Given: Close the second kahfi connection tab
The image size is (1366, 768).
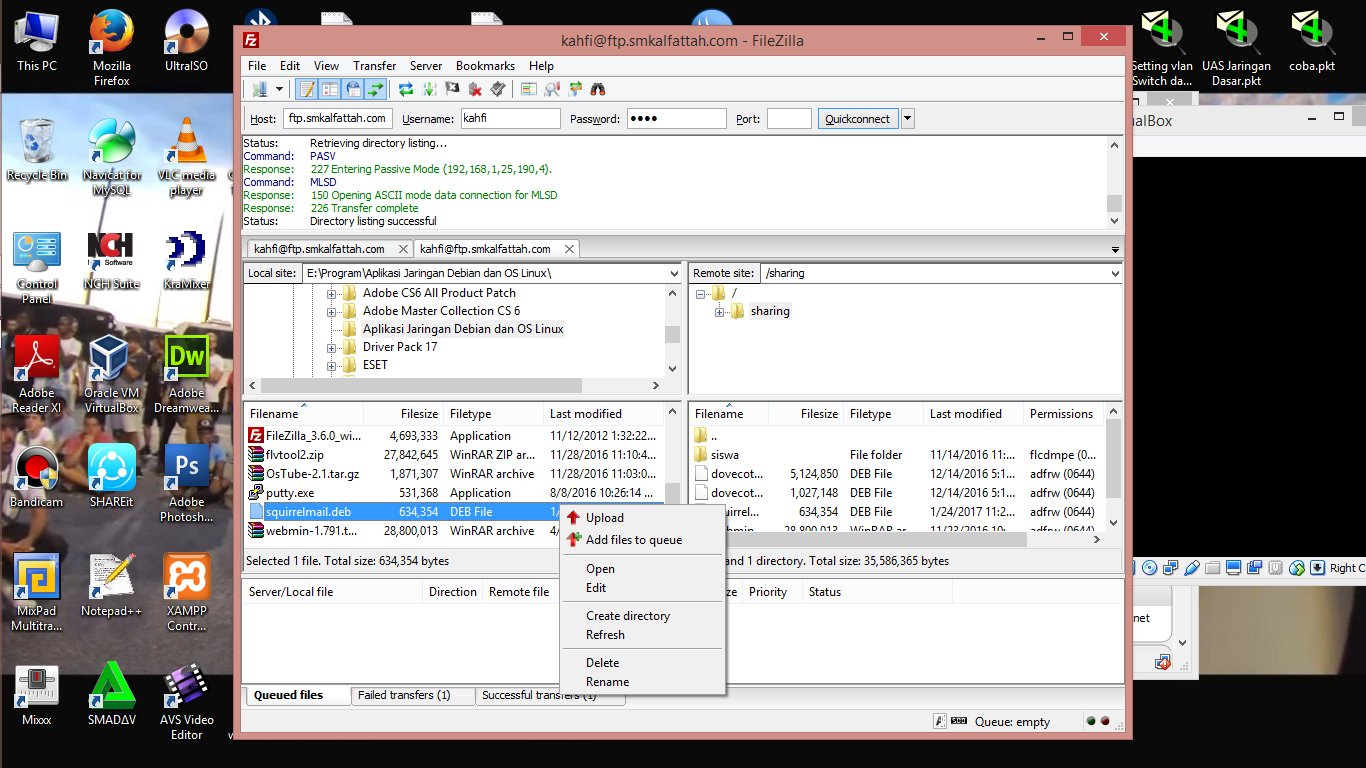Looking at the screenshot, I should point(569,249).
